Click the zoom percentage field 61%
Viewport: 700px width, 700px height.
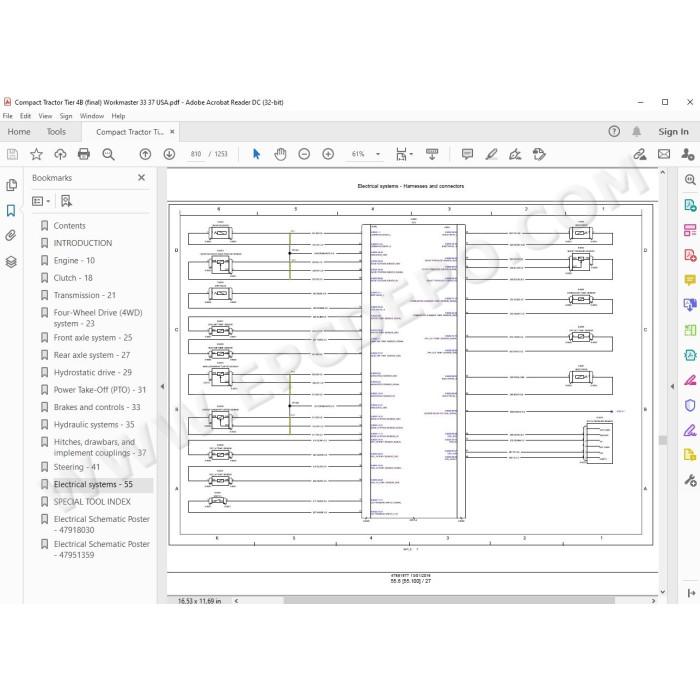pos(358,154)
